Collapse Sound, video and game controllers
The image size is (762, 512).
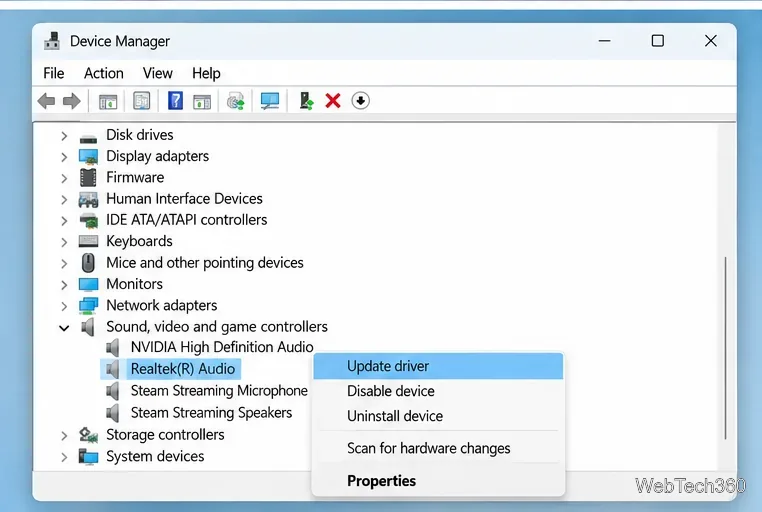pyautogui.click(x=64, y=328)
